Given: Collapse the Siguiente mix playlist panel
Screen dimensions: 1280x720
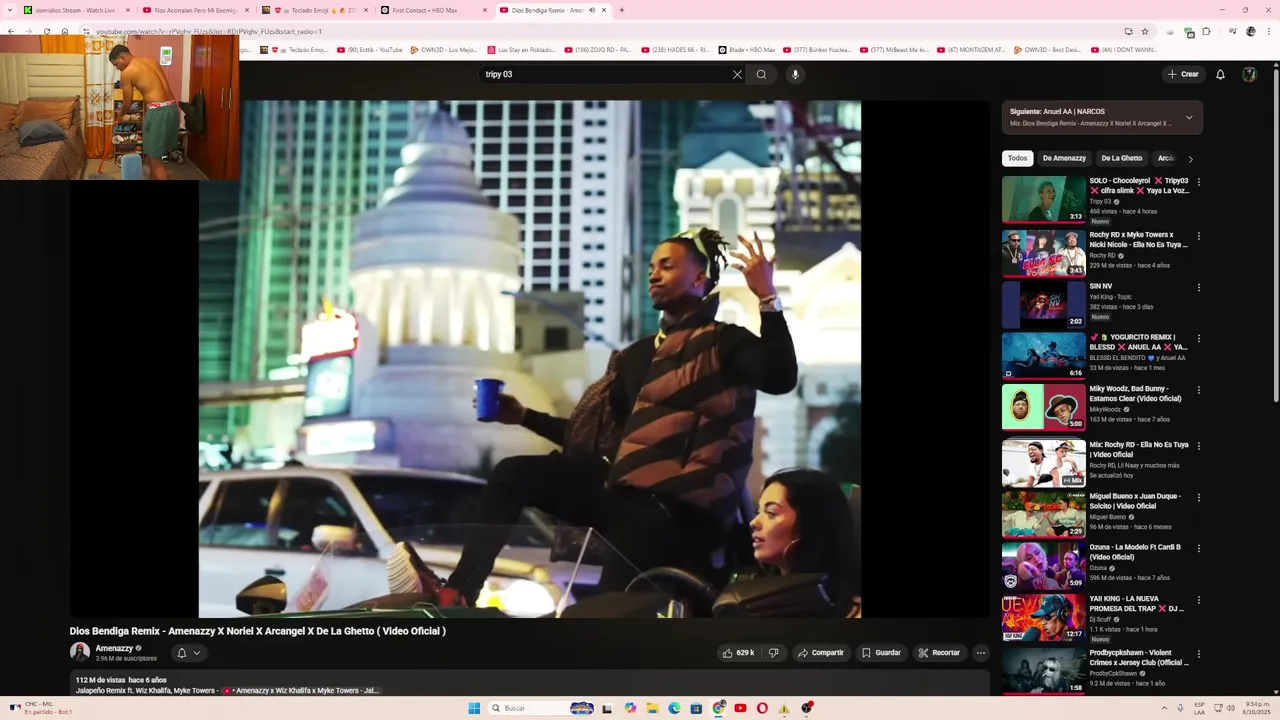Looking at the screenshot, I should click(1189, 117).
